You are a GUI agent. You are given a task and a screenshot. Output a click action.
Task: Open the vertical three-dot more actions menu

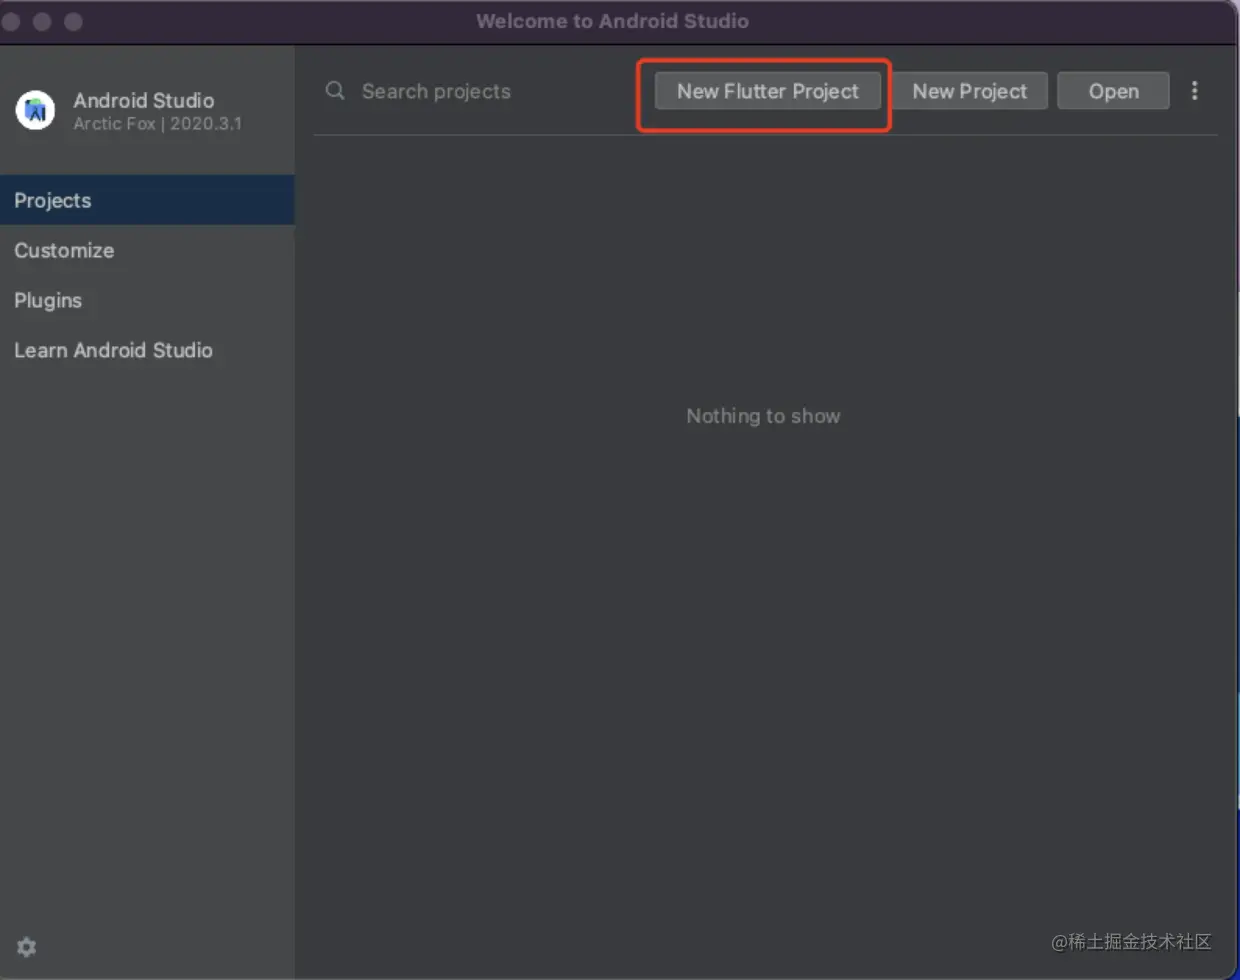click(1194, 91)
